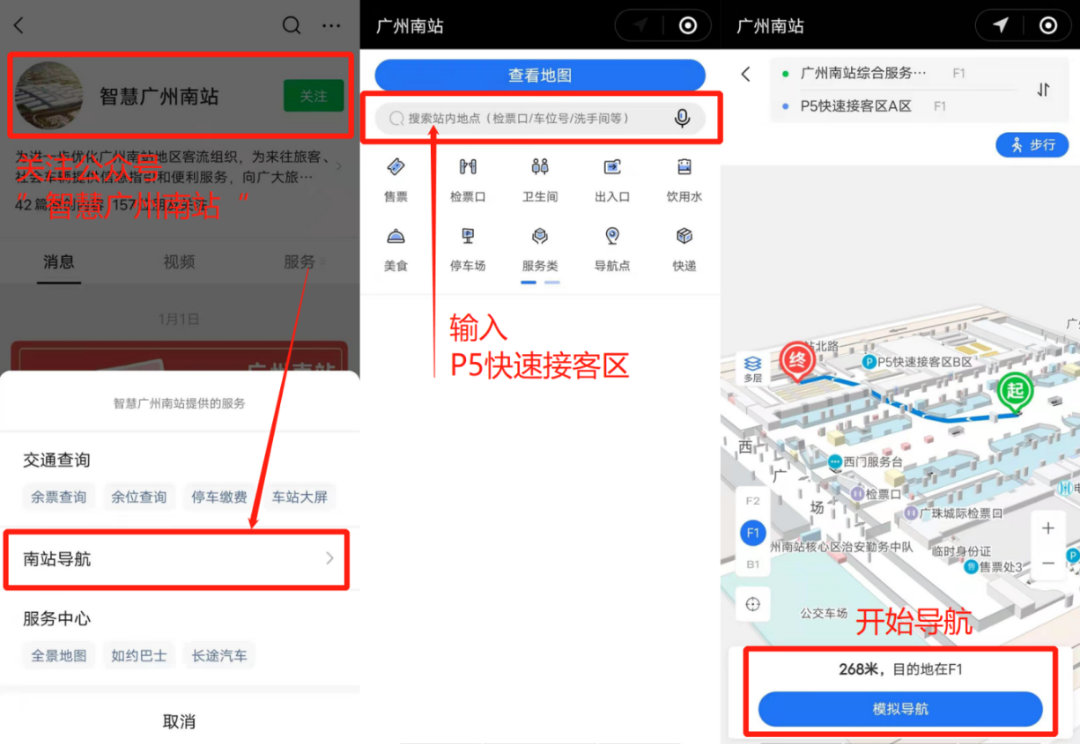Select B1 floor level

point(753,565)
